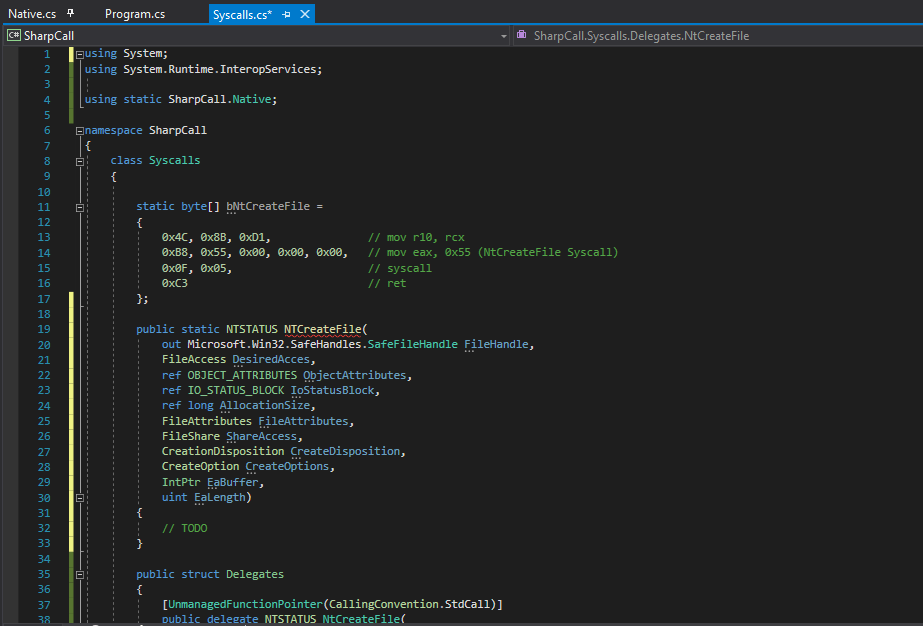
Task: Collapse the class Syscalls block
Action: [x=79, y=161]
